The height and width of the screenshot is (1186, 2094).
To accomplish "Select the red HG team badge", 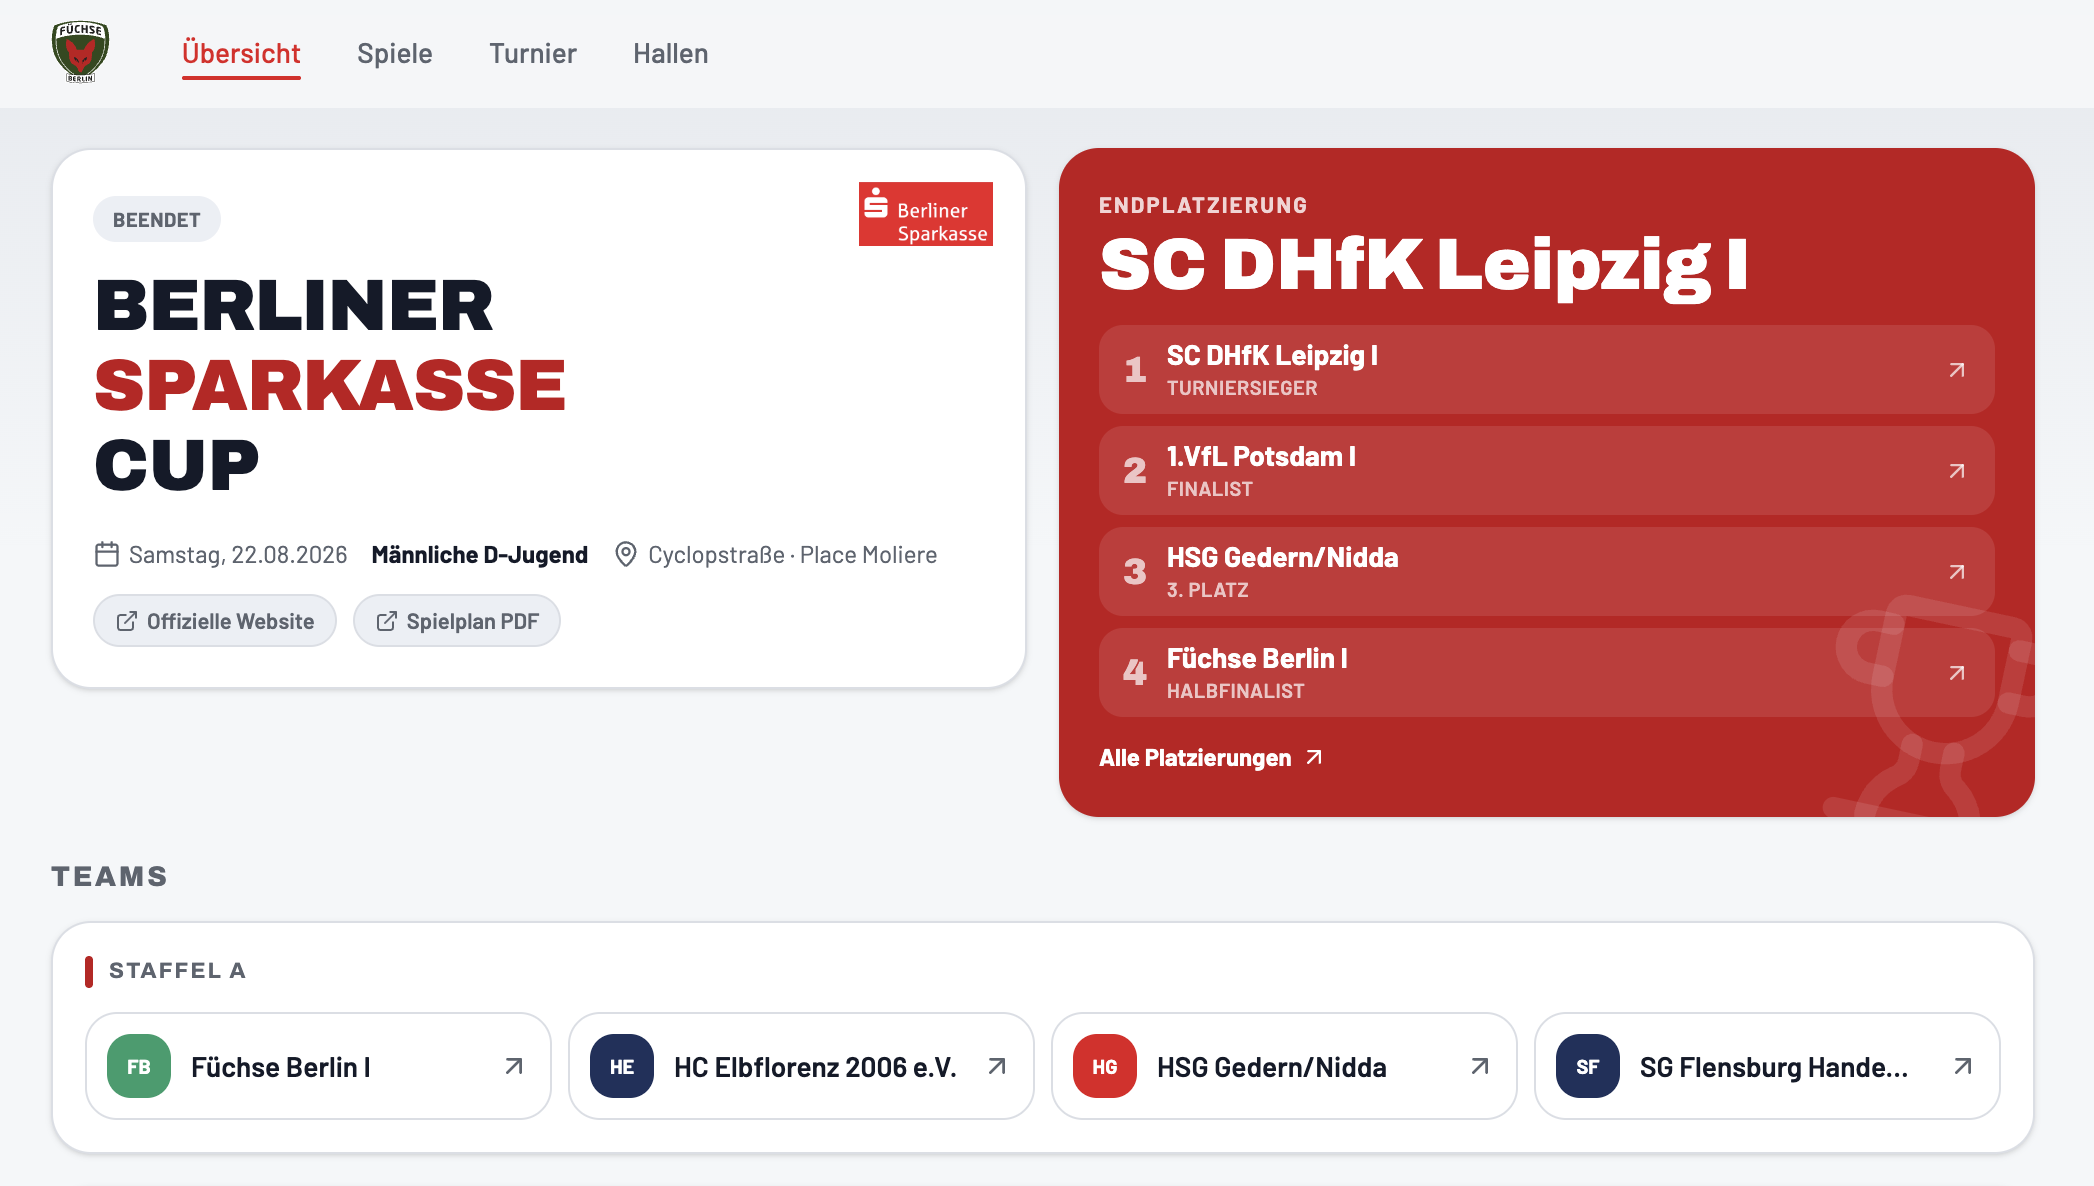I will [x=1105, y=1066].
